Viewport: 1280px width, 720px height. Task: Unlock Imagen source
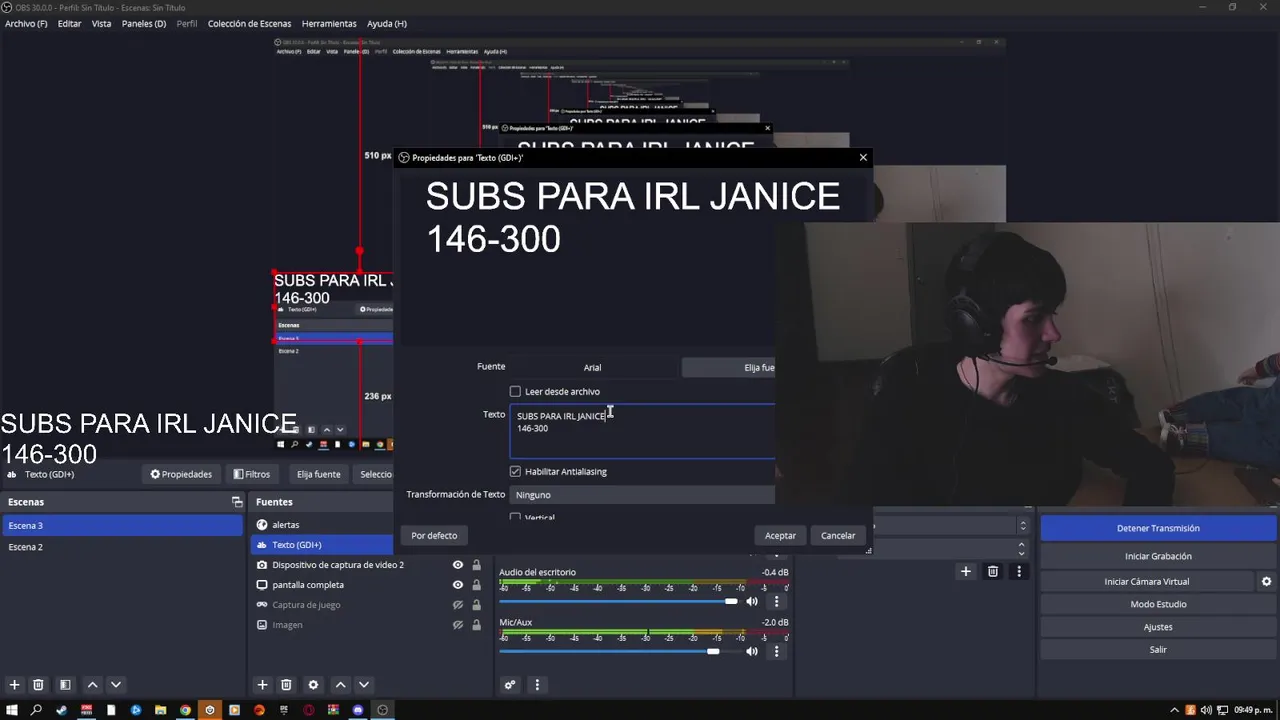point(476,625)
